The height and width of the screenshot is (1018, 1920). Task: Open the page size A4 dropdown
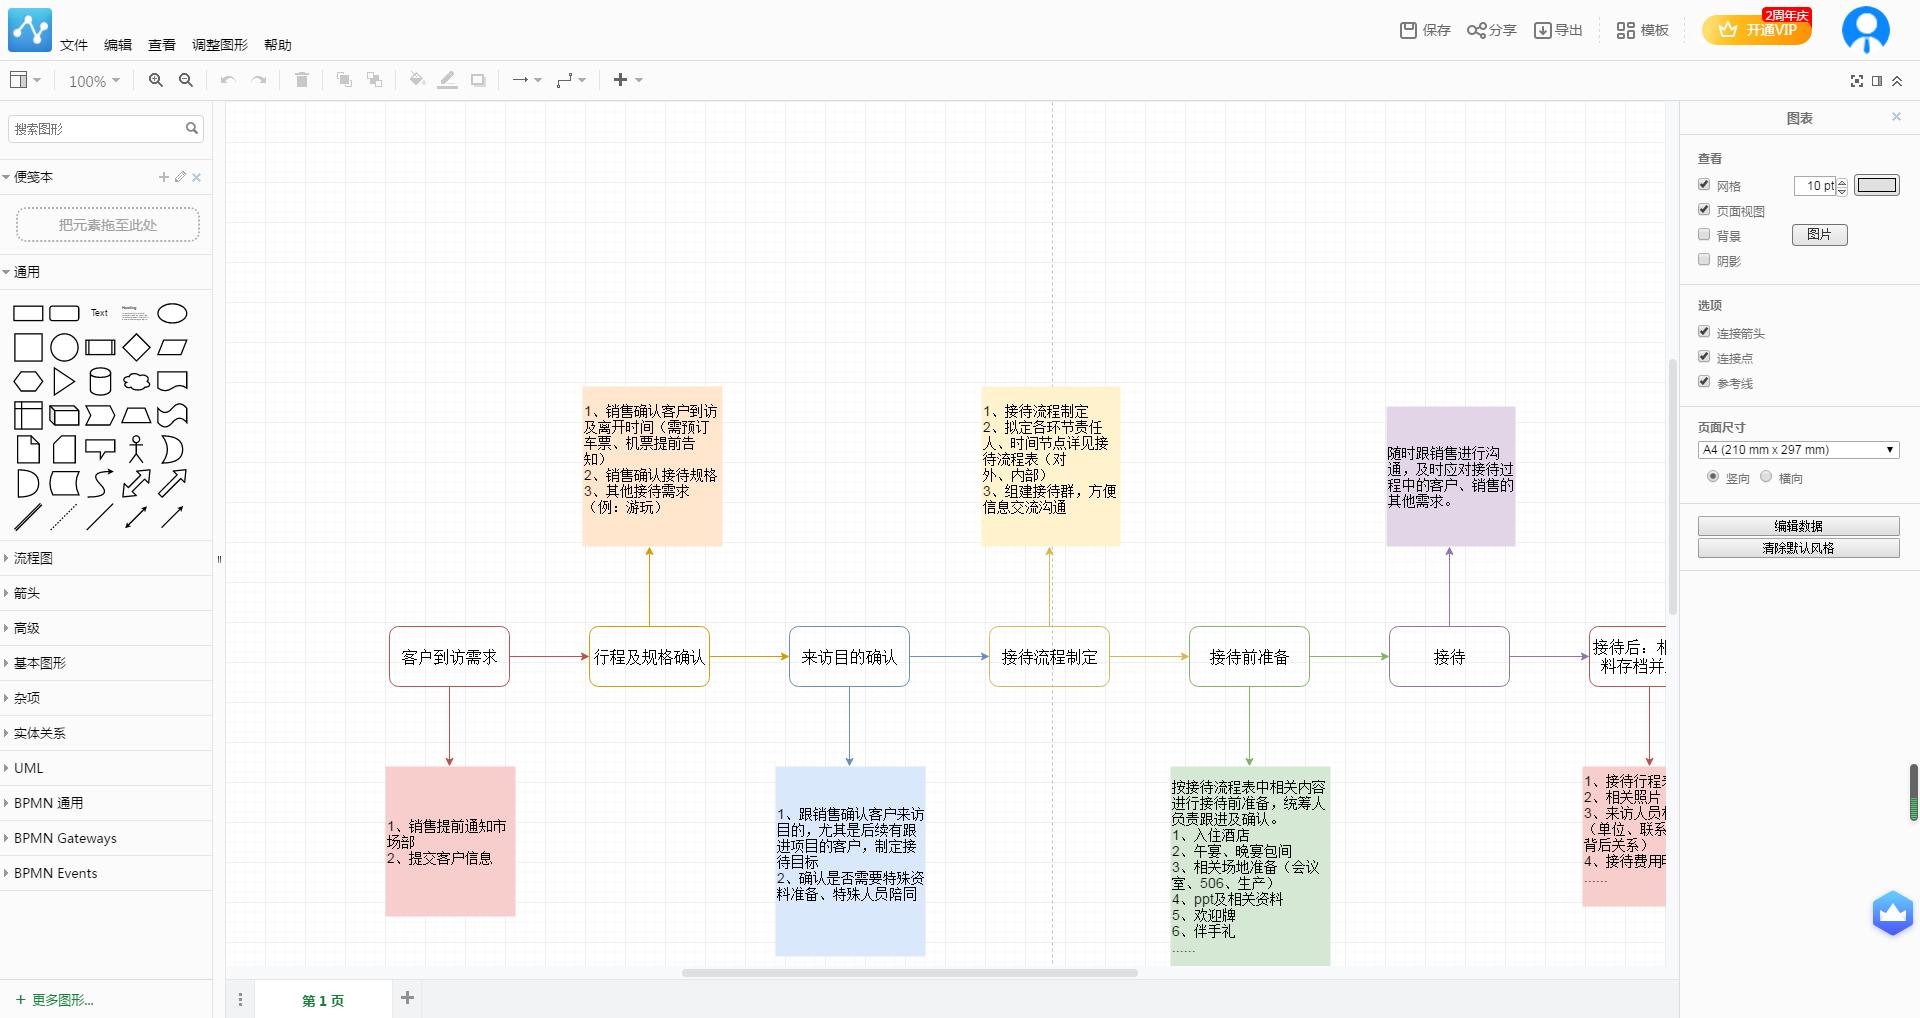click(x=1798, y=450)
